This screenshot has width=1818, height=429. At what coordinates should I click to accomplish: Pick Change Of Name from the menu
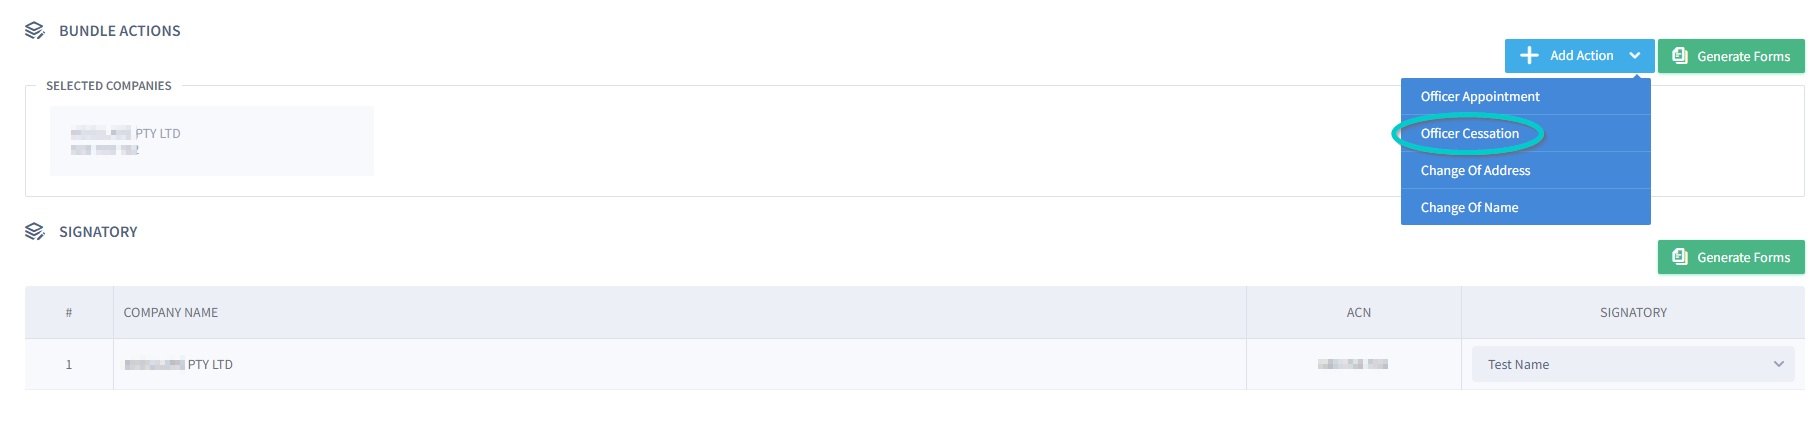[1469, 208]
